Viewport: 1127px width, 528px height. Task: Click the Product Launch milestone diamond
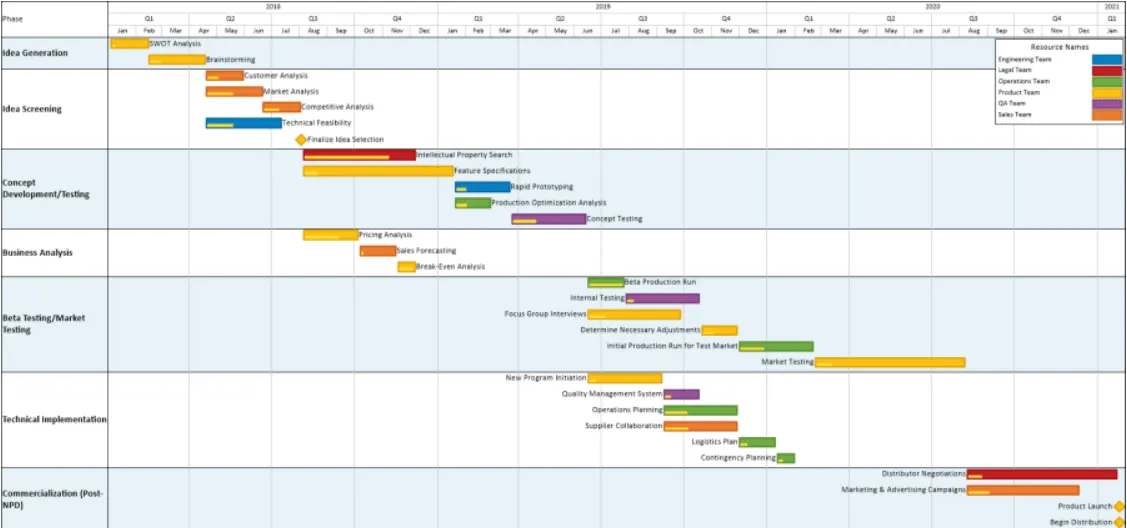(1118, 506)
